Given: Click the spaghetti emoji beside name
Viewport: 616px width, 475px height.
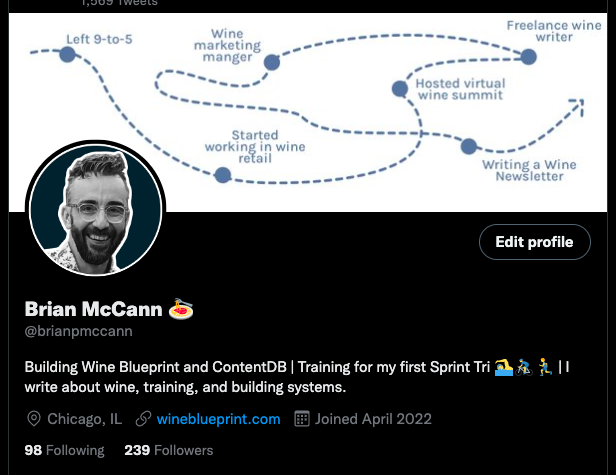Looking at the screenshot, I should pos(181,308).
